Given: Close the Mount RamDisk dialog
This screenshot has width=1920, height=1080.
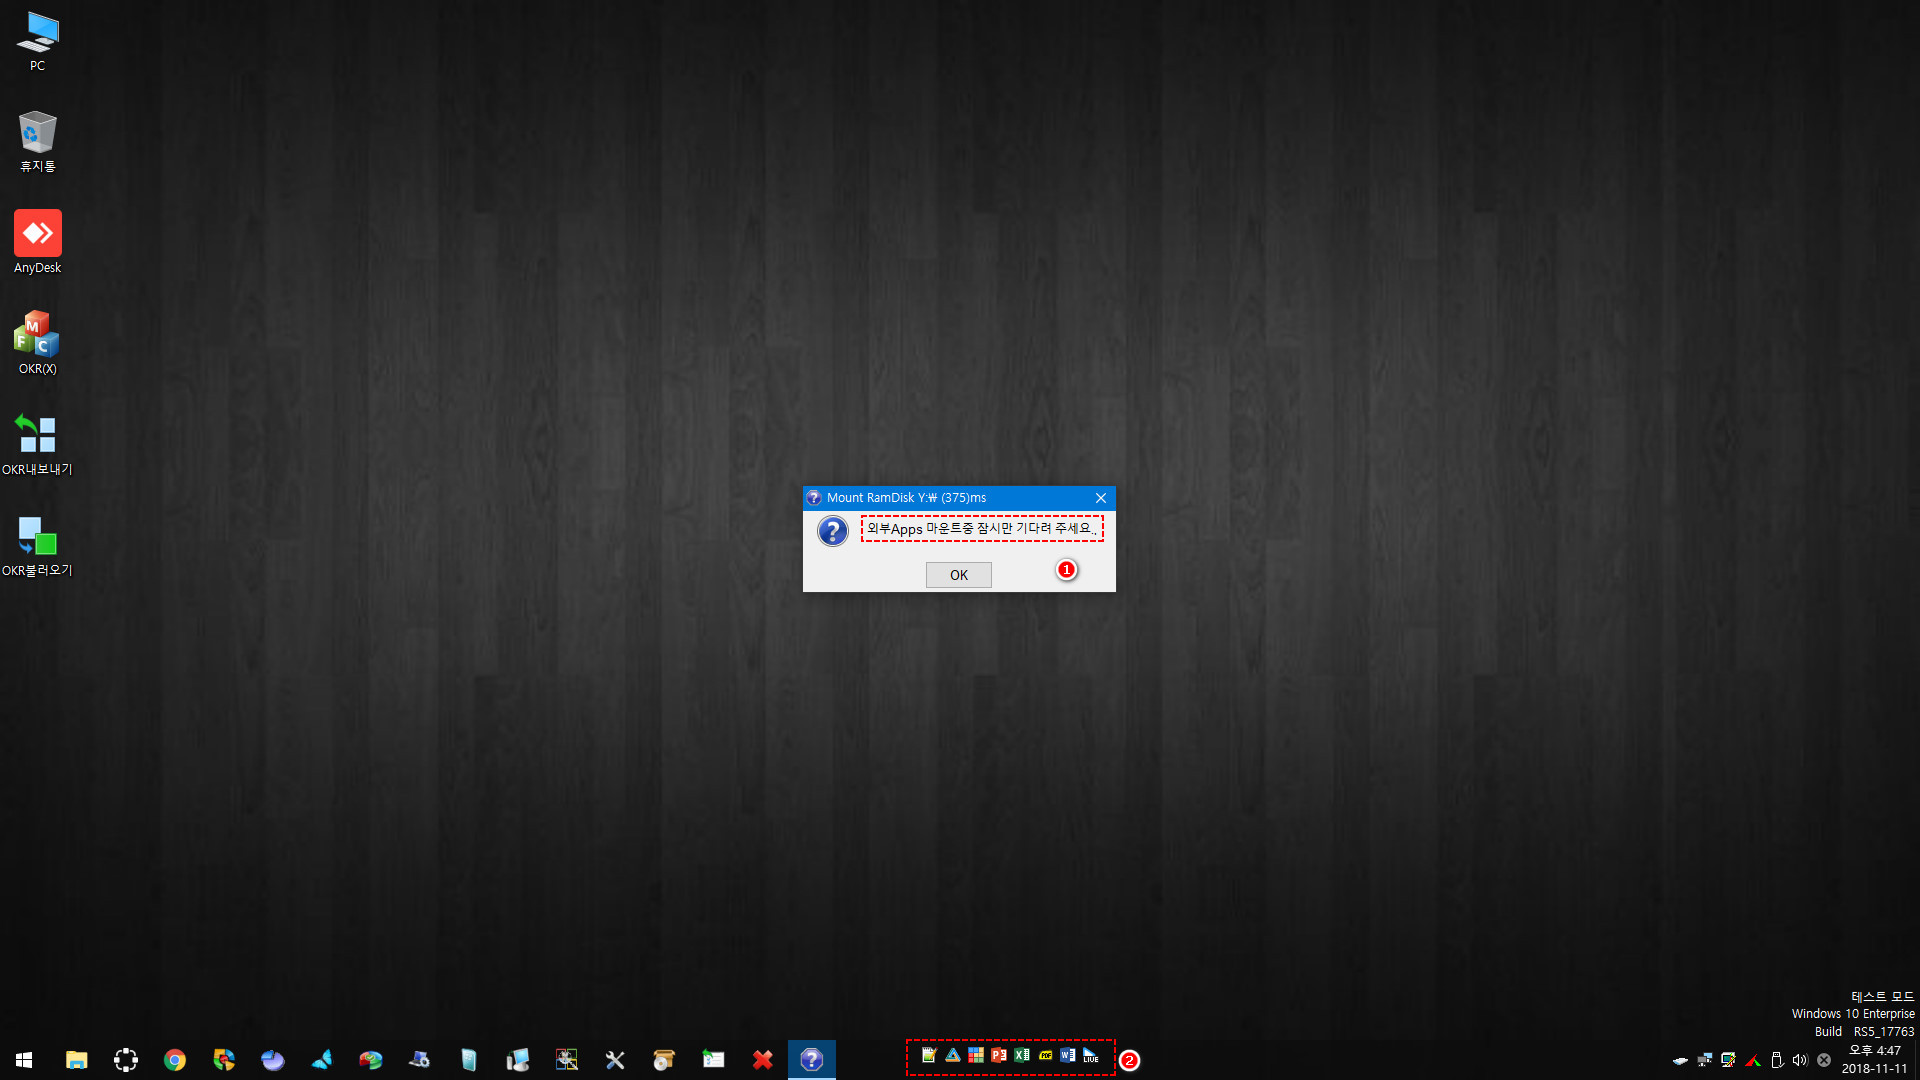Looking at the screenshot, I should pos(1100,498).
